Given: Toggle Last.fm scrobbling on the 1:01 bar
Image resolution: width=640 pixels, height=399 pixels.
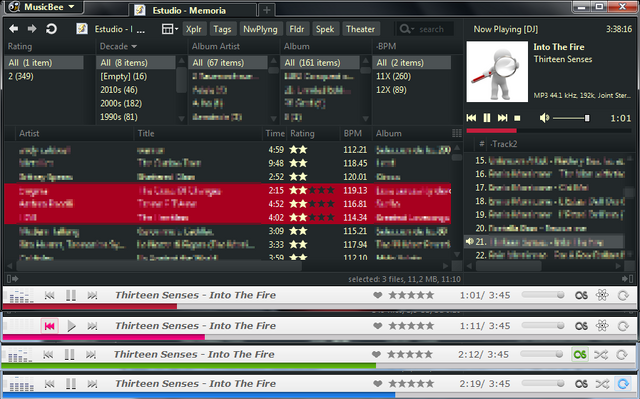Looking at the screenshot, I should (581, 295).
